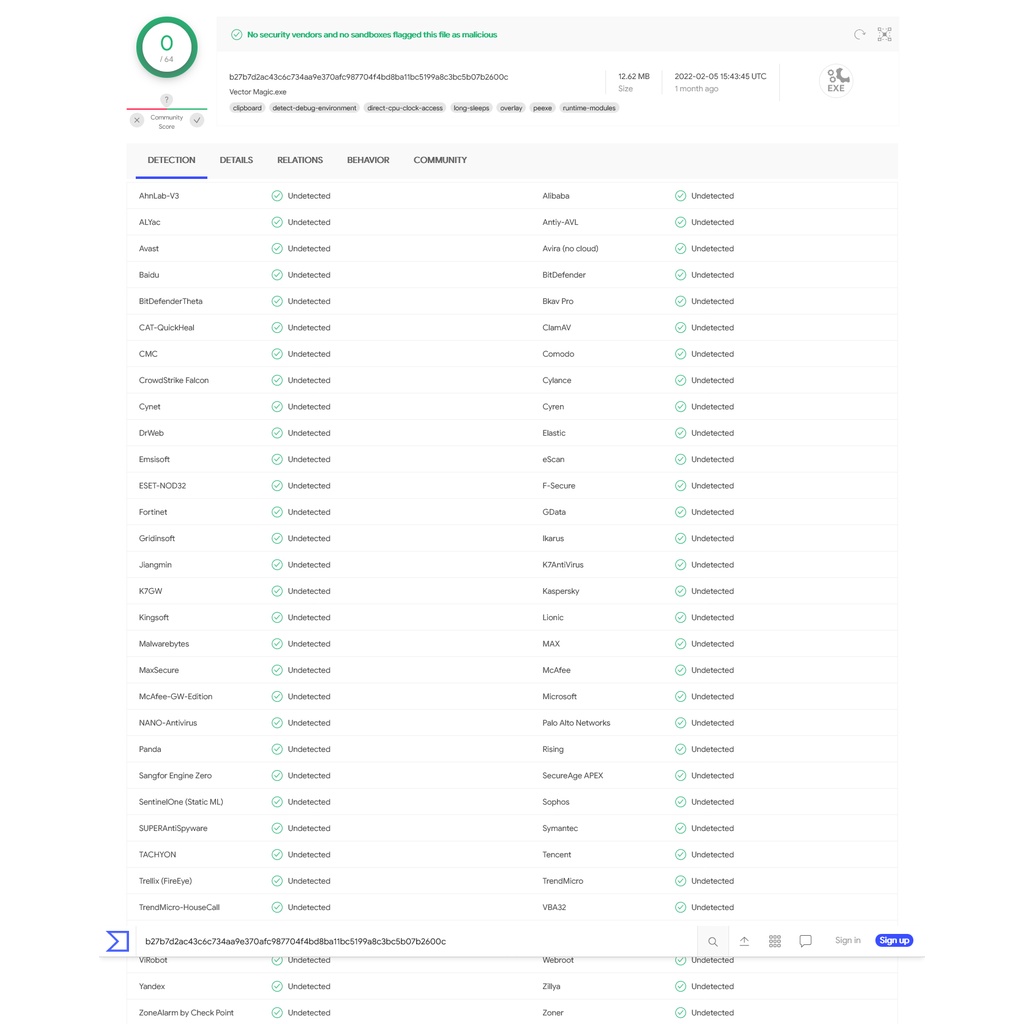Viewport: 1024px width, 1024px height.
Task: Click the hash search input field
Action: click(417, 941)
